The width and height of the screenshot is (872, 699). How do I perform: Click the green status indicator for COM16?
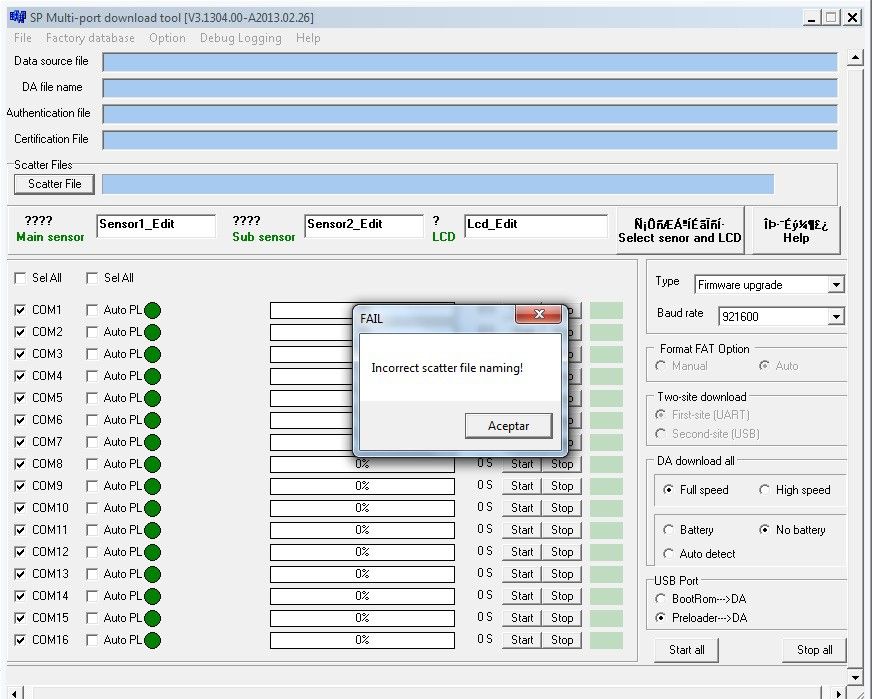tap(152, 640)
